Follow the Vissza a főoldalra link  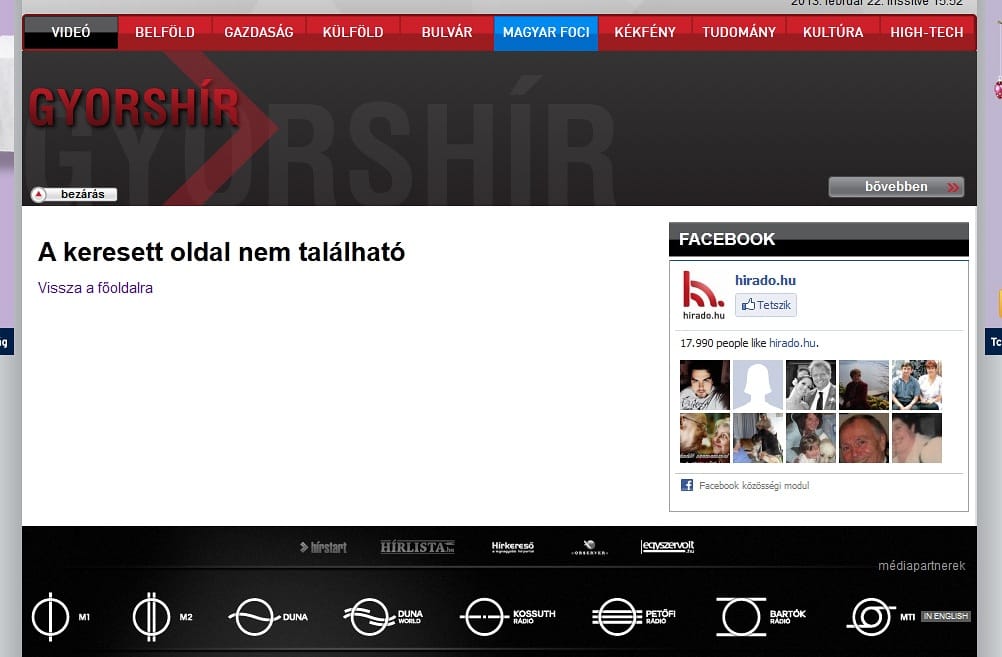tap(95, 288)
